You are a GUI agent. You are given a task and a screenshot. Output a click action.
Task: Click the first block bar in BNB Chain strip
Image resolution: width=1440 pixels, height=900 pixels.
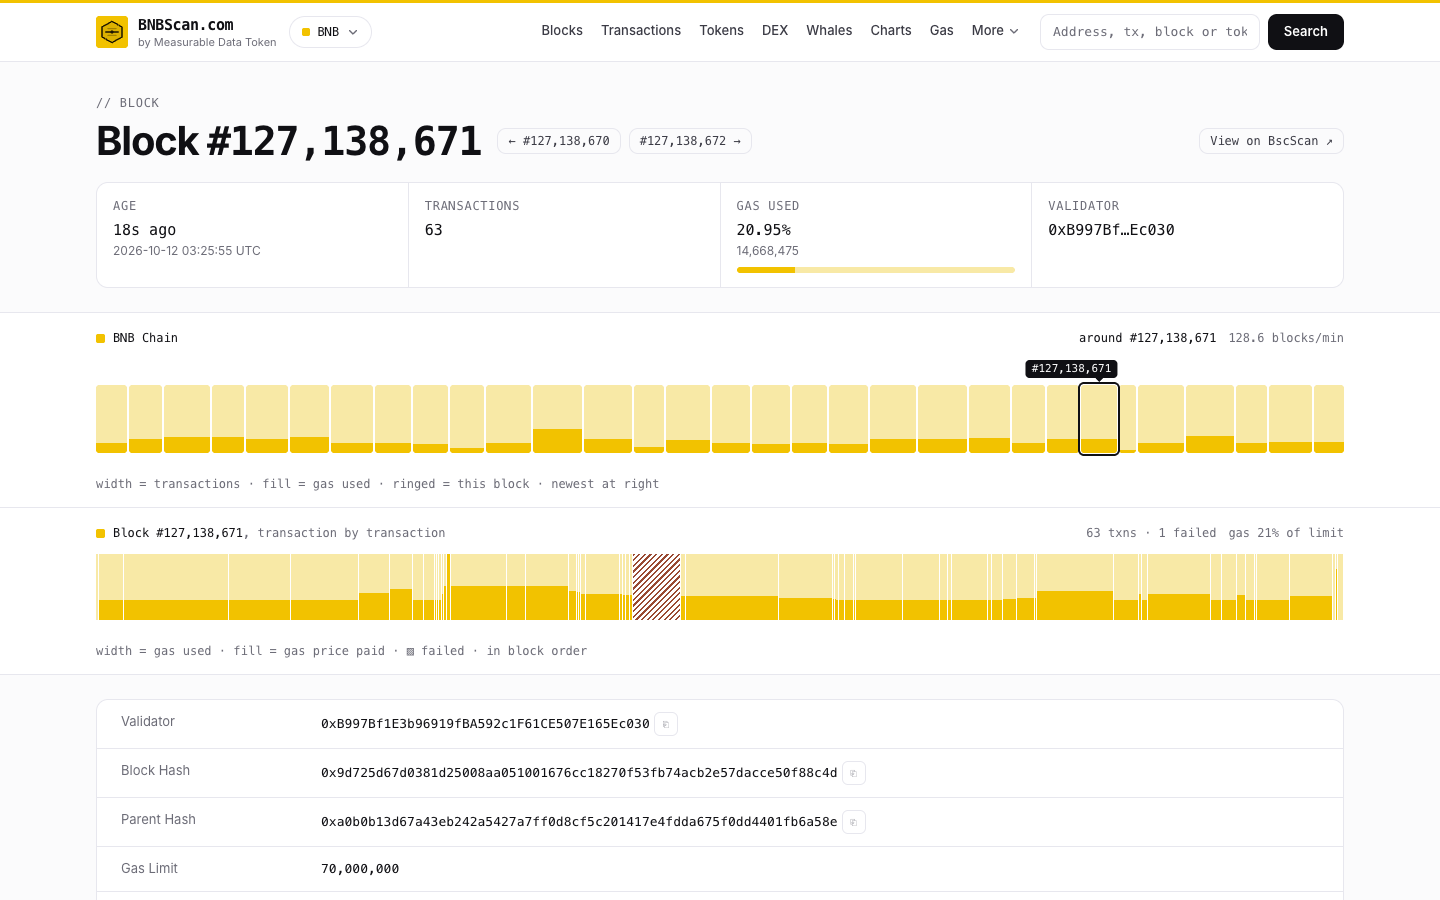(x=111, y=419)
